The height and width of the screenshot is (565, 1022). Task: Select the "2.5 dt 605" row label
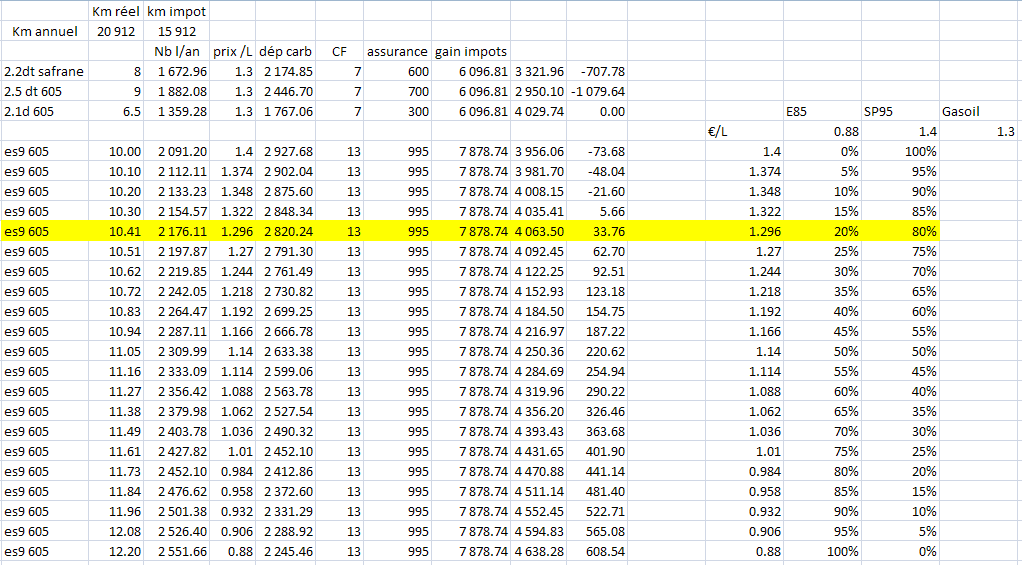click(x=45, y=91)
